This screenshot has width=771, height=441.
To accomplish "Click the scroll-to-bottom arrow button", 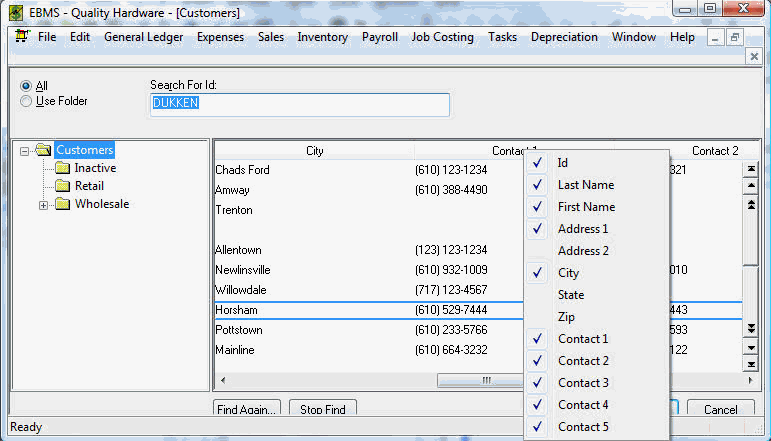I will [751, 365].
